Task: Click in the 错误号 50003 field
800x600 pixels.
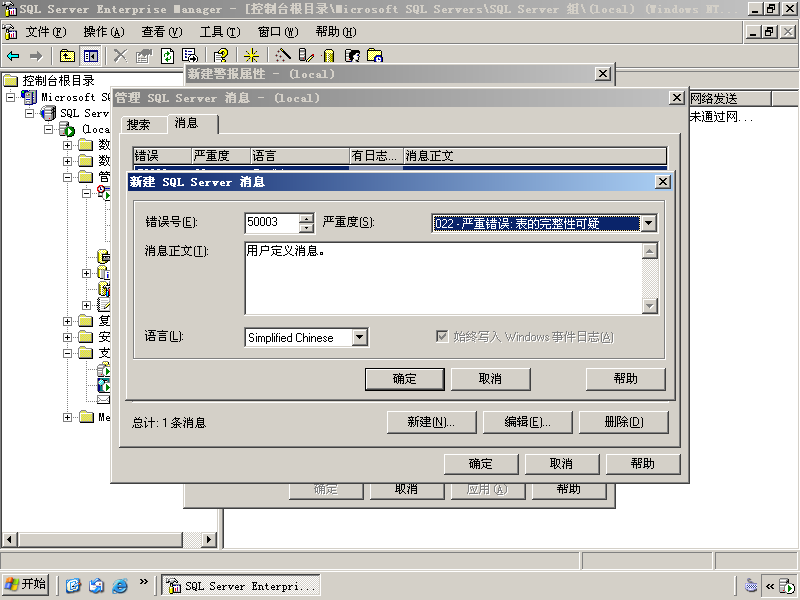Action: pyautogui.click(x=271, y=222)
